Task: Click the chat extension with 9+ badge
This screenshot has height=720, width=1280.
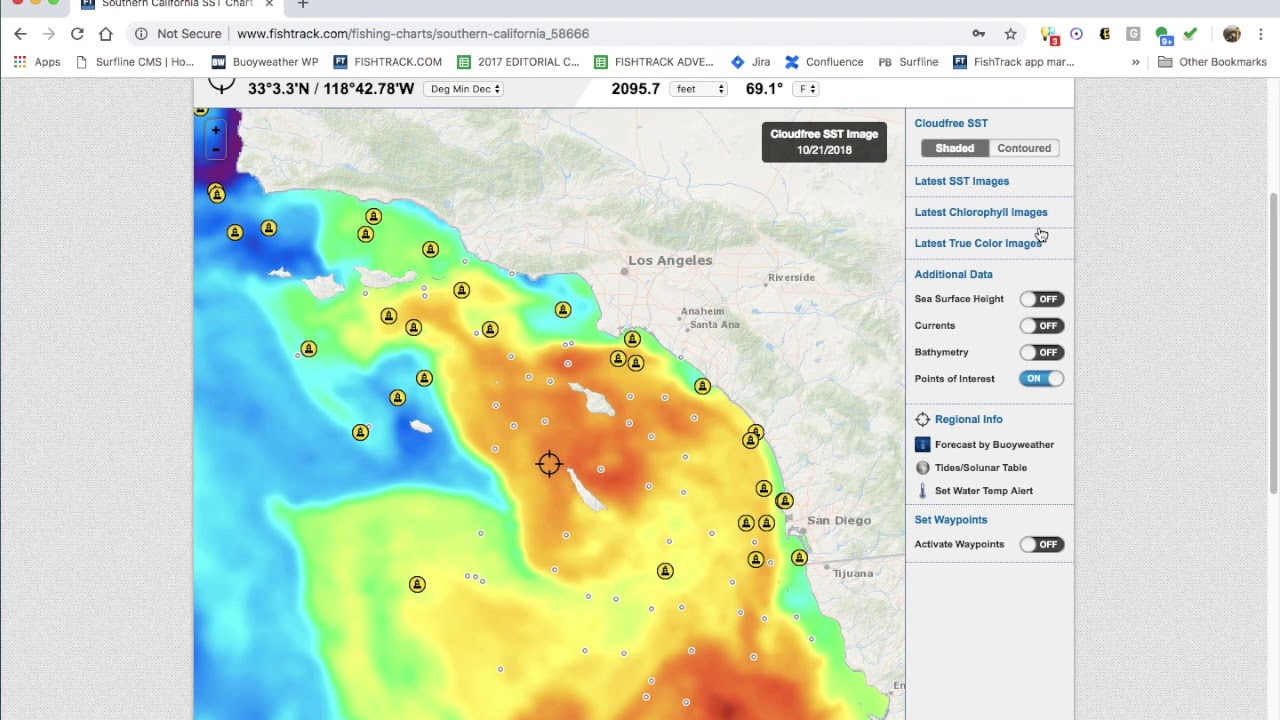Action: [x=1164, y=35]
